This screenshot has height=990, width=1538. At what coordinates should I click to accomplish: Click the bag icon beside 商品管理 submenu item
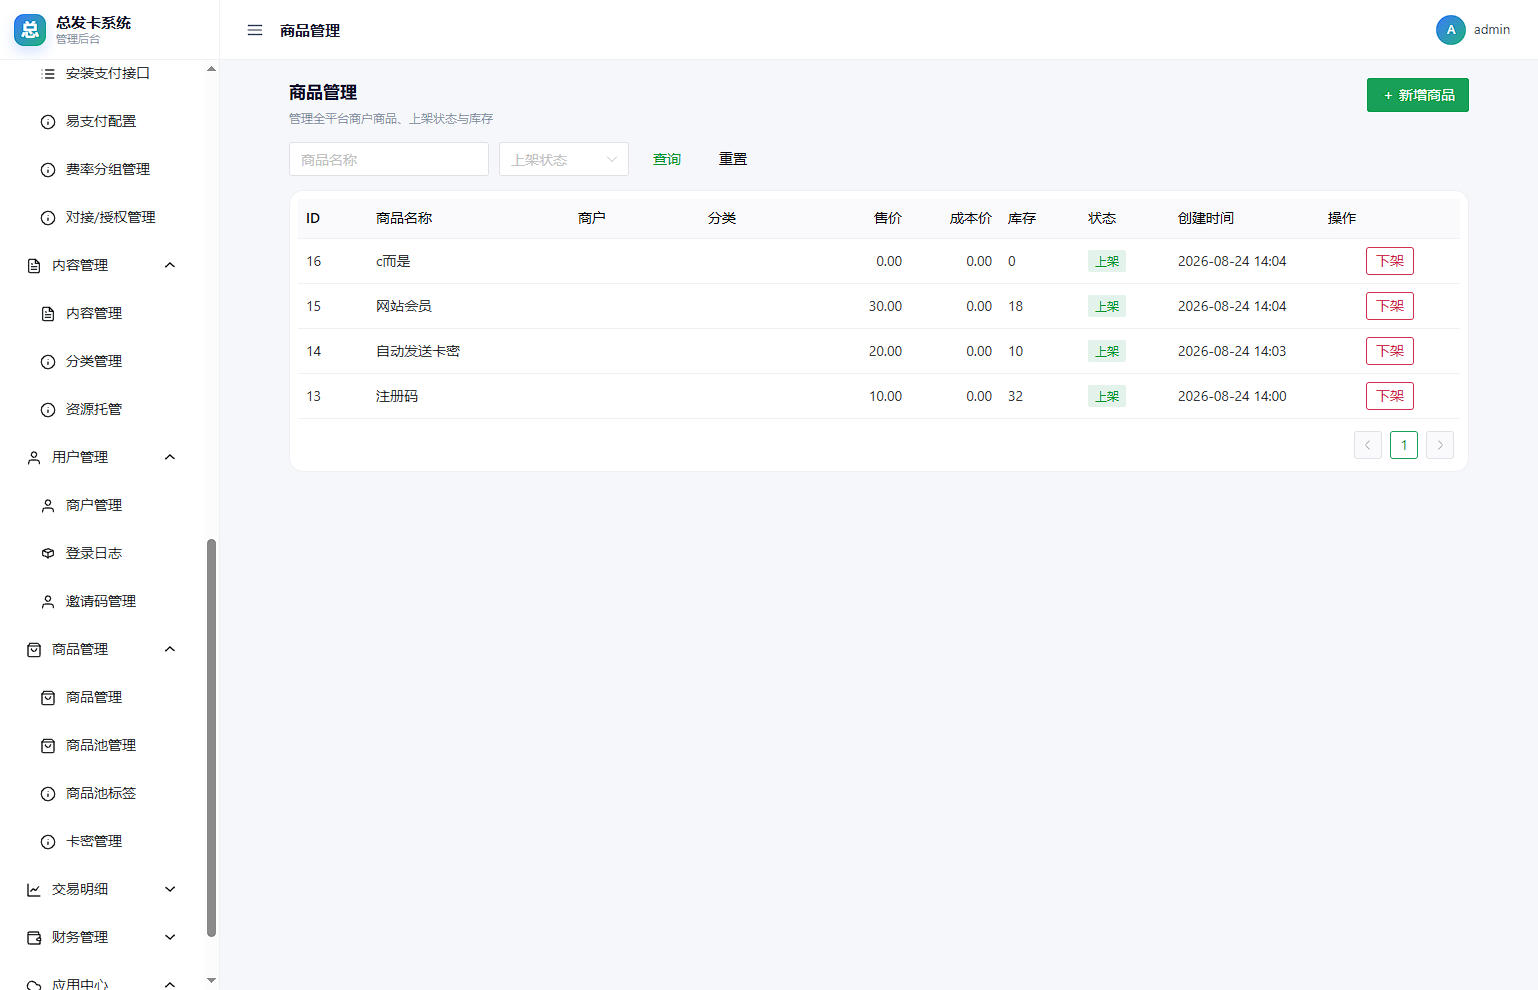pyautogui.click(x=48, y=697)
